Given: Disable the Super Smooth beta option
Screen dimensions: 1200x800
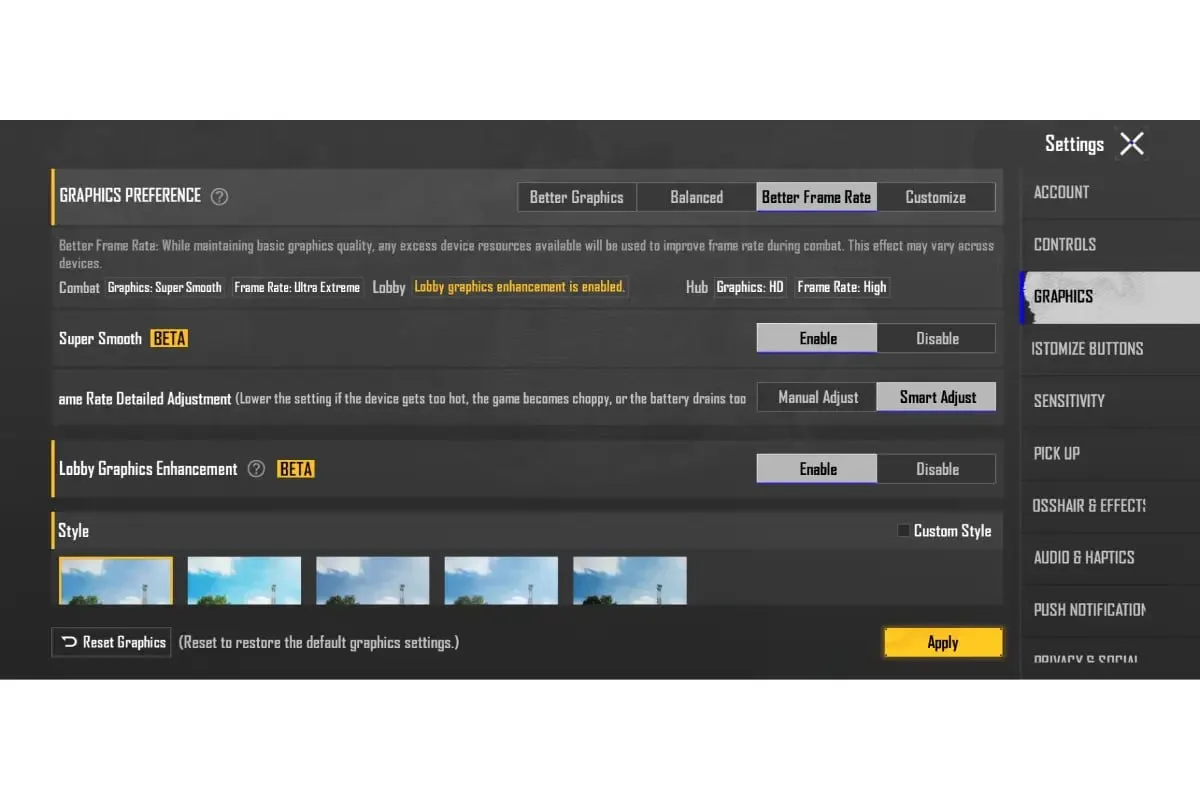Looking at the screenshot, I should 937,338.
